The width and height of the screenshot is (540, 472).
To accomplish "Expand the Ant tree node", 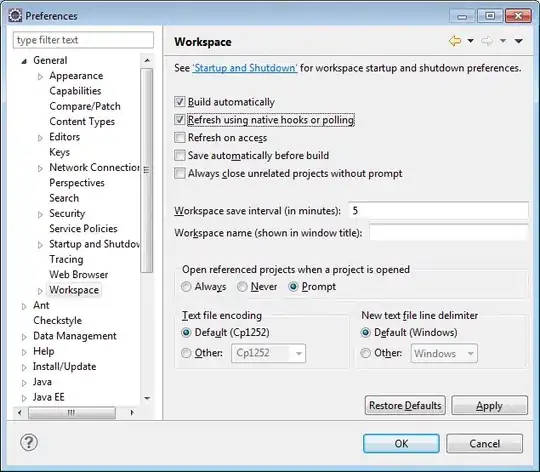I will (24, 306).
